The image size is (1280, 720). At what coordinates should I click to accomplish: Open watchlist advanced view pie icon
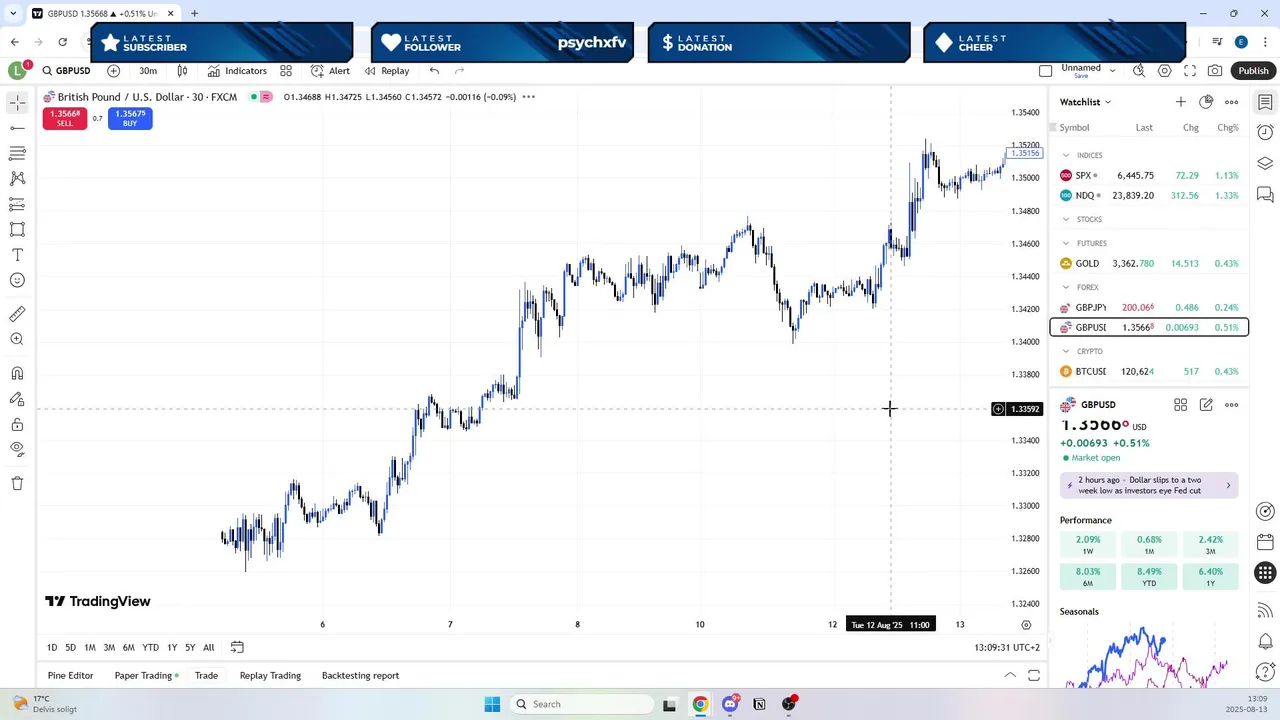coord(1206,102)
